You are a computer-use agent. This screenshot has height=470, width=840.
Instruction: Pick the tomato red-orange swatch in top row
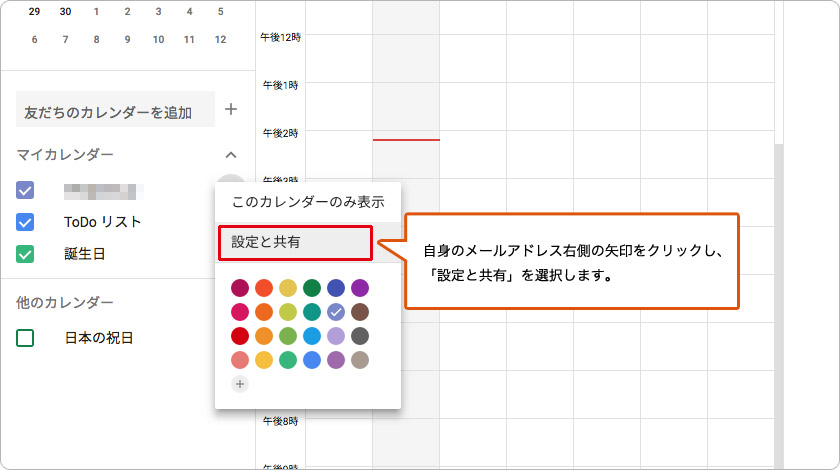pyautogui.click(x=264, y=288)
